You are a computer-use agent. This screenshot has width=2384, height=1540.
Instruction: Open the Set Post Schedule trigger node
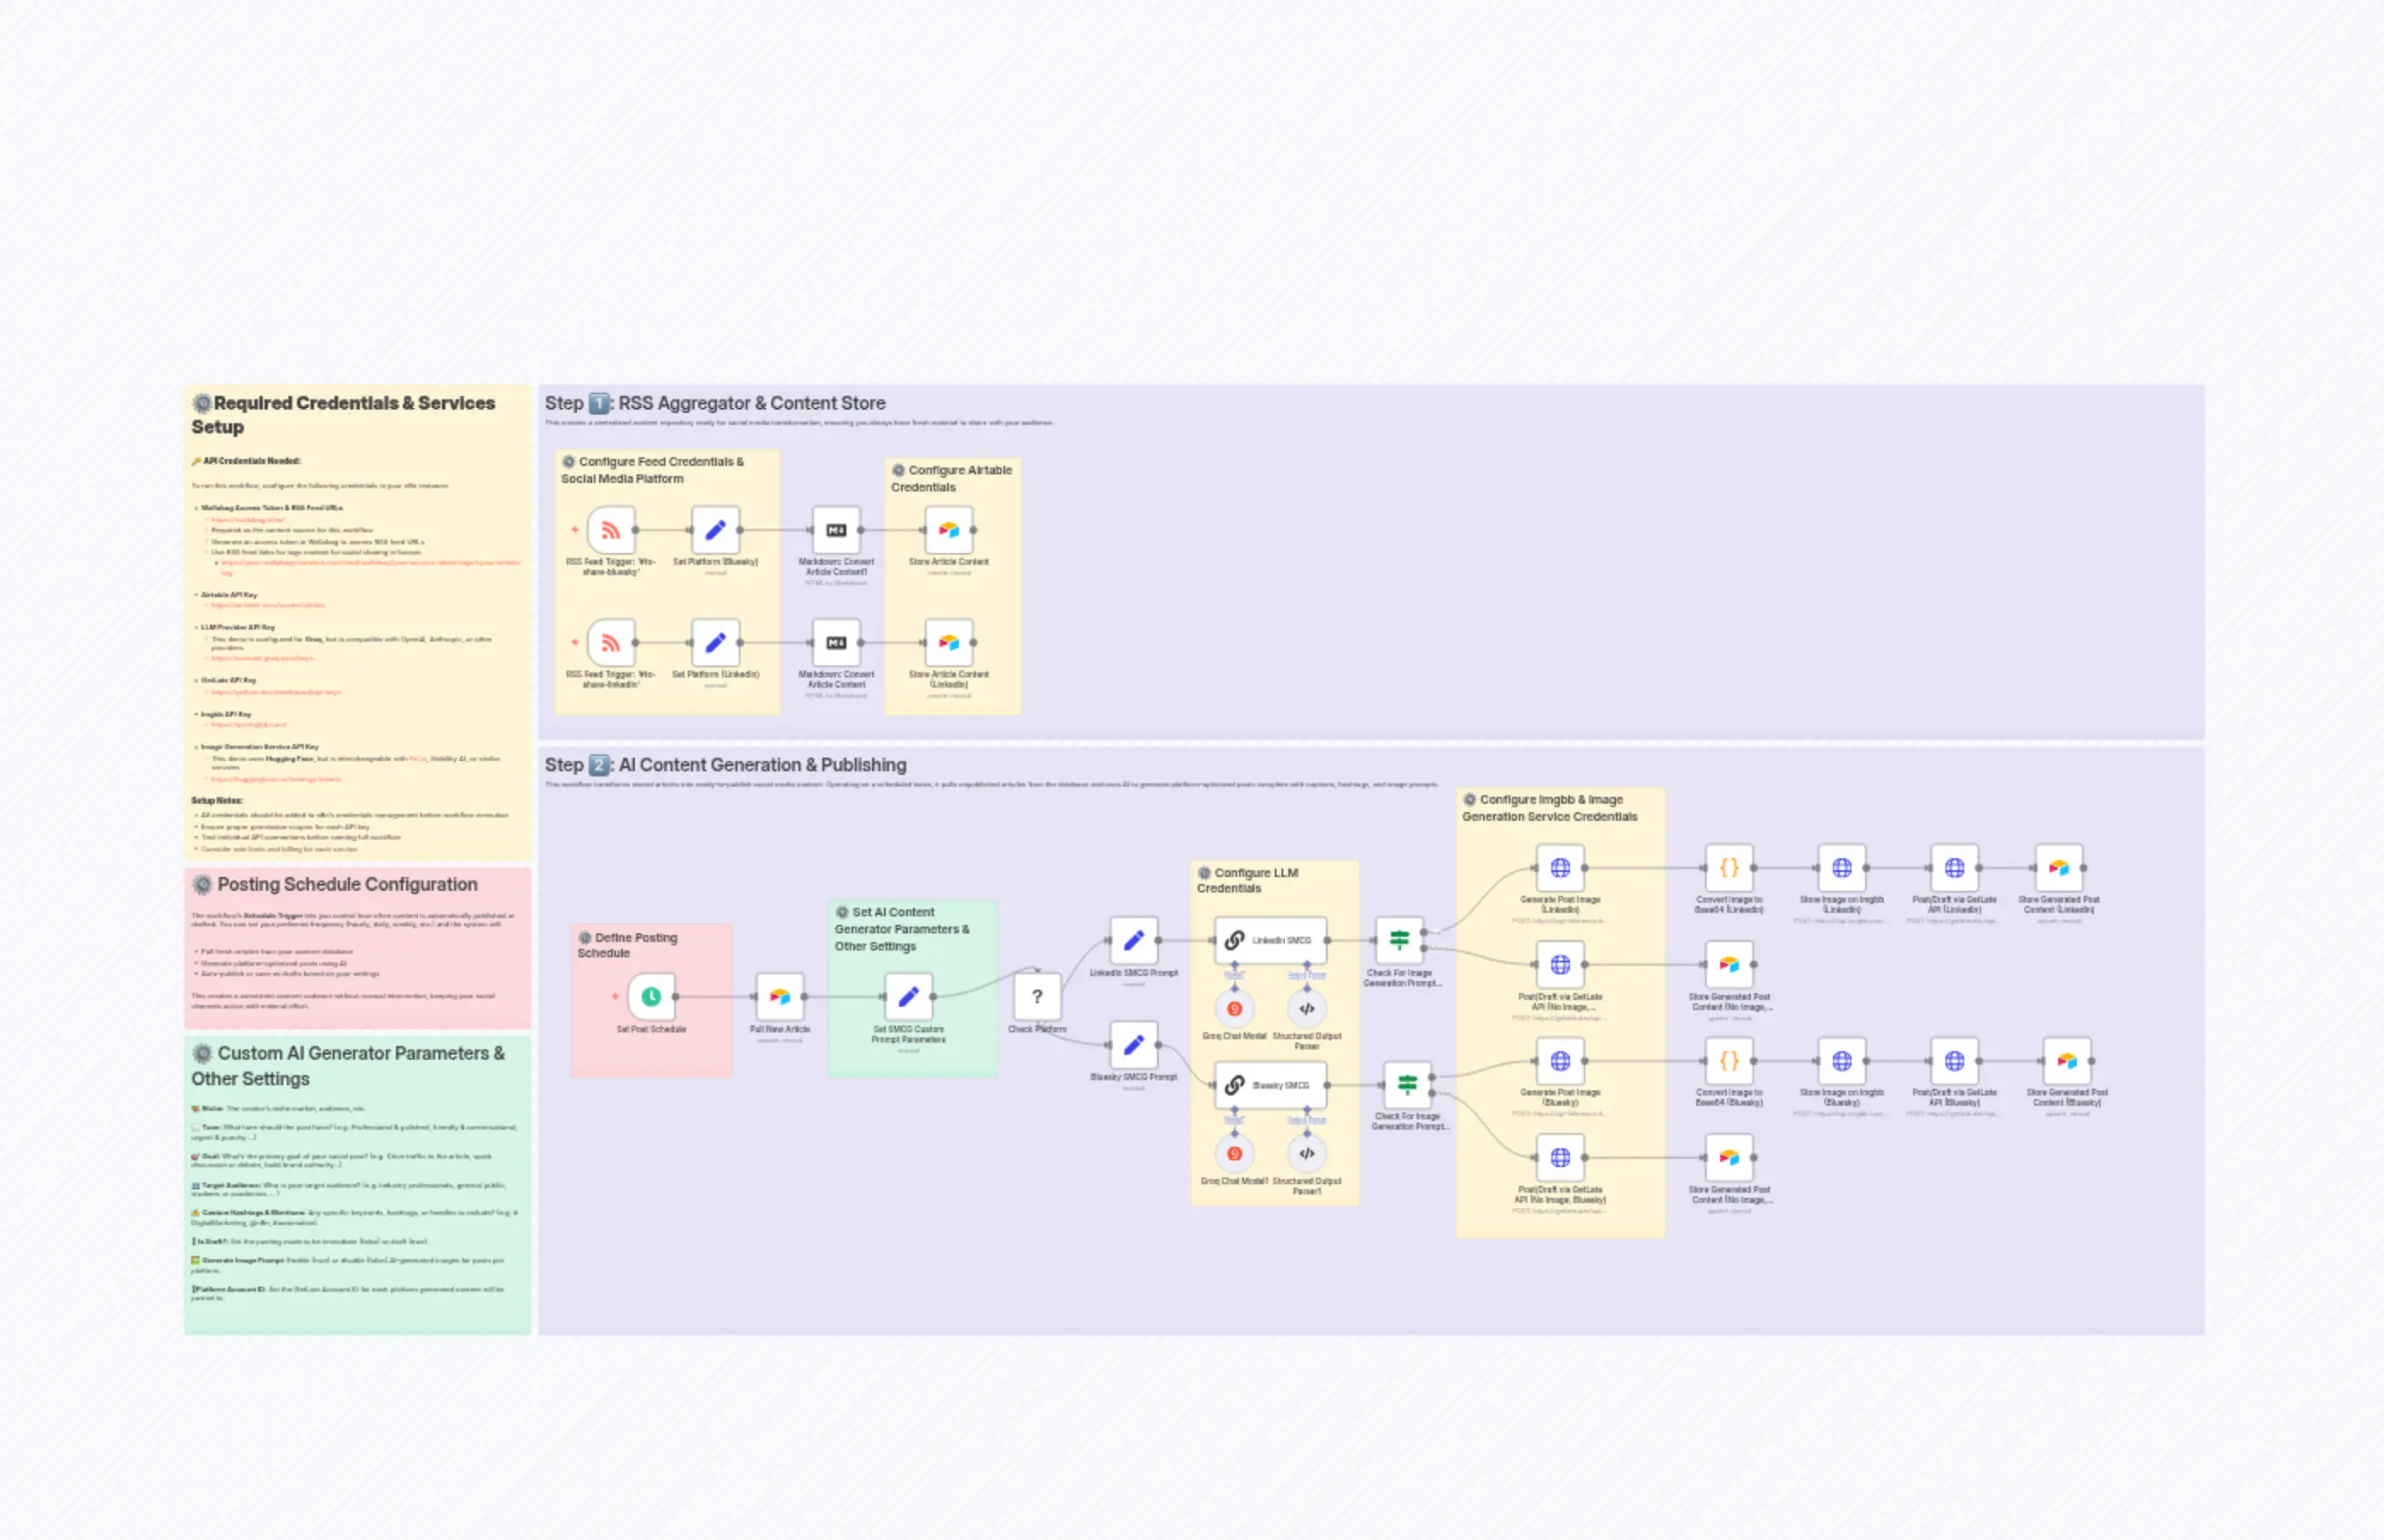point(651,997)
